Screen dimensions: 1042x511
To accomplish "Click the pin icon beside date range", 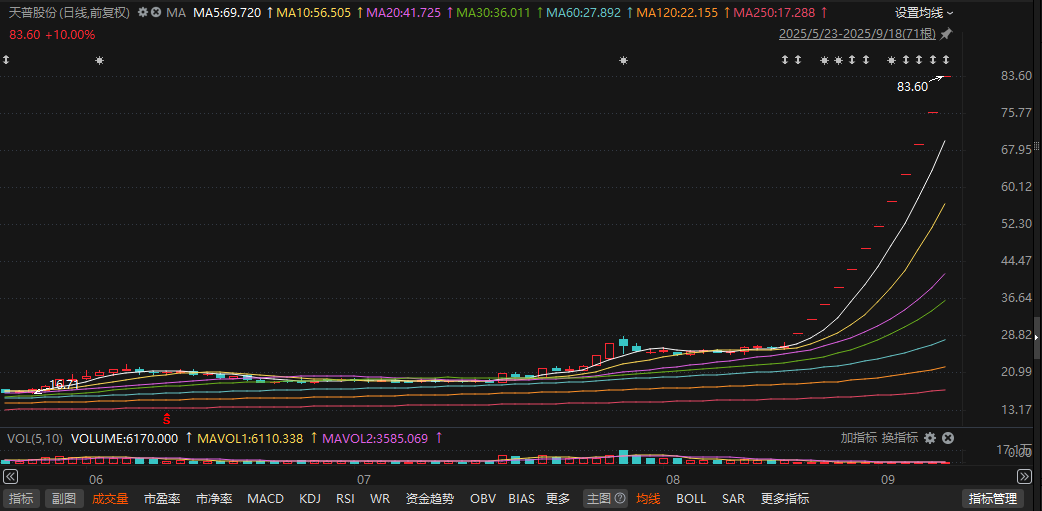I will click(x=946, y=34).
